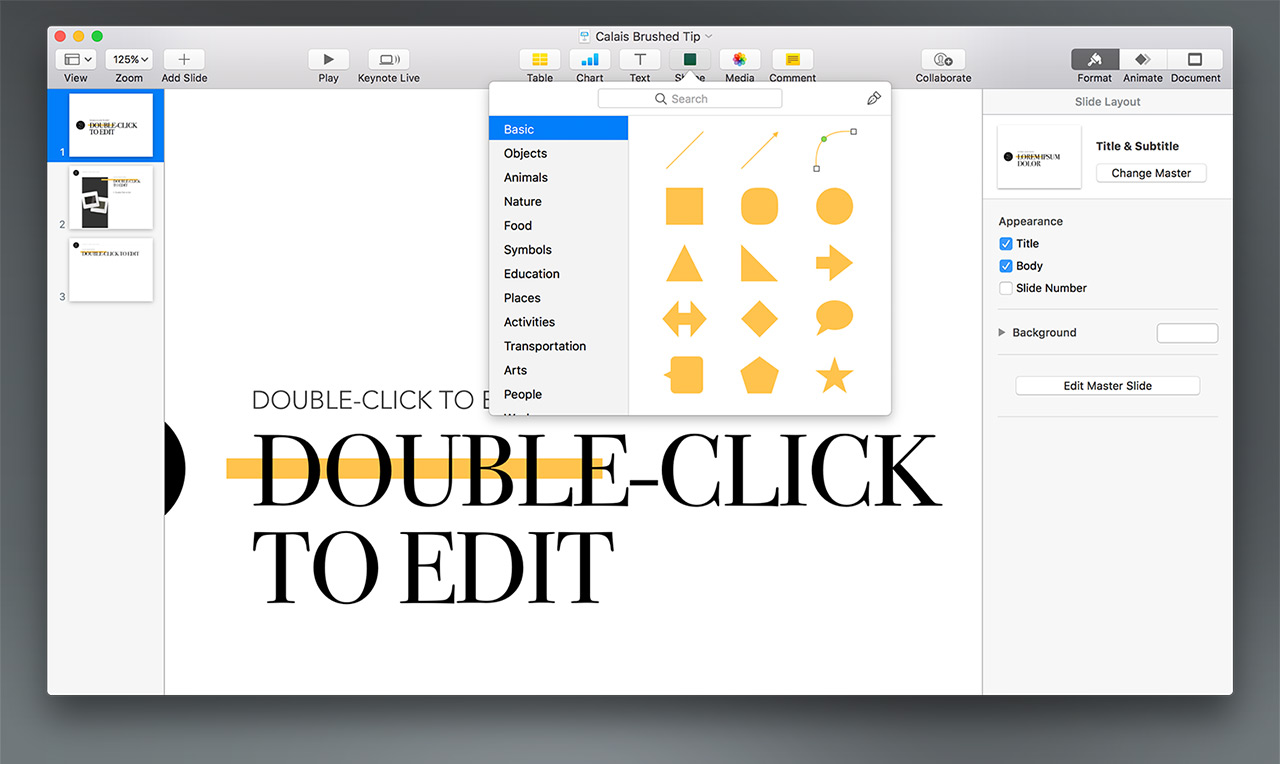1280x764 pixels.
Task: Open the Media browser icon
Action: coord(739,60)
